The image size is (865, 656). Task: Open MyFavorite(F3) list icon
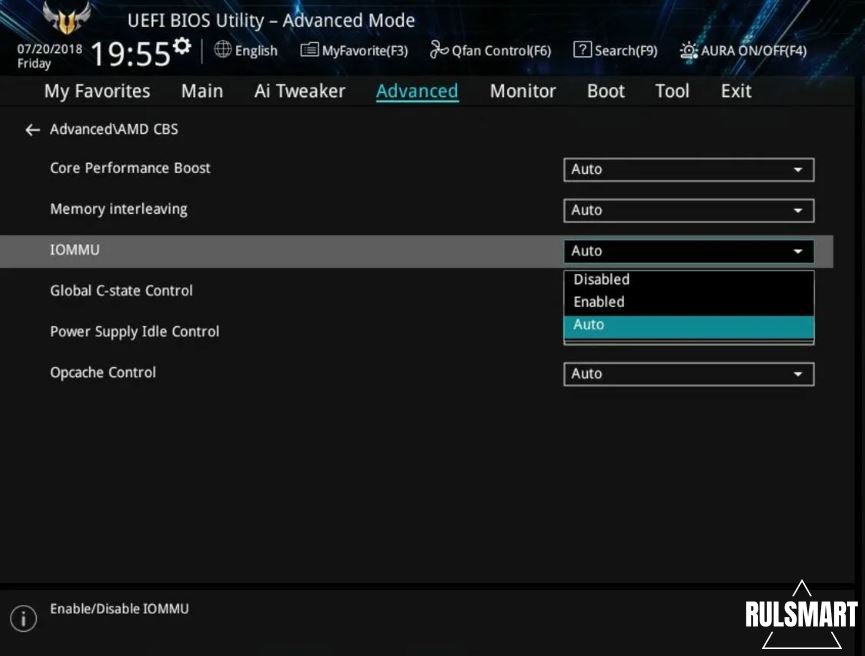309,50
